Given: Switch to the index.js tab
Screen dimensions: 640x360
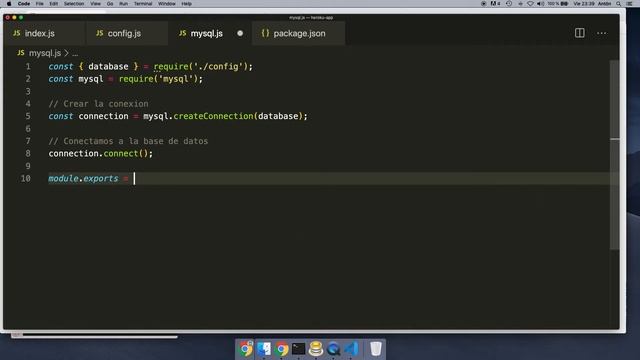Looking at the screenshot, I should [x=44, y=33].
